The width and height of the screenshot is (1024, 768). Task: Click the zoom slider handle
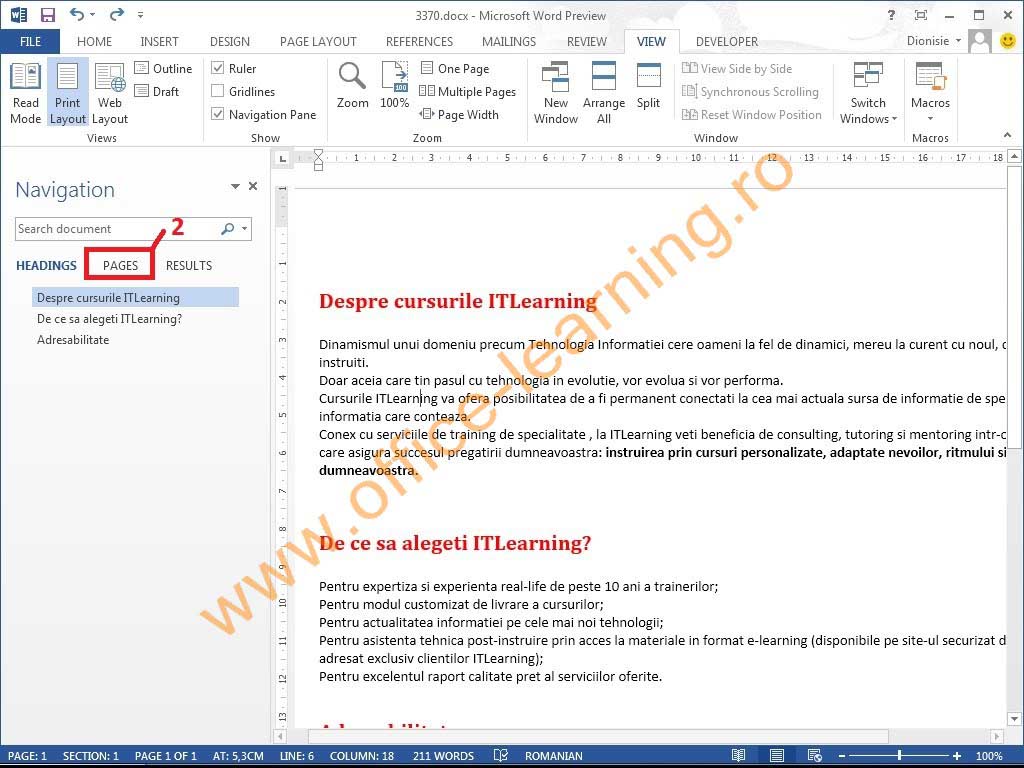point(899,756)
